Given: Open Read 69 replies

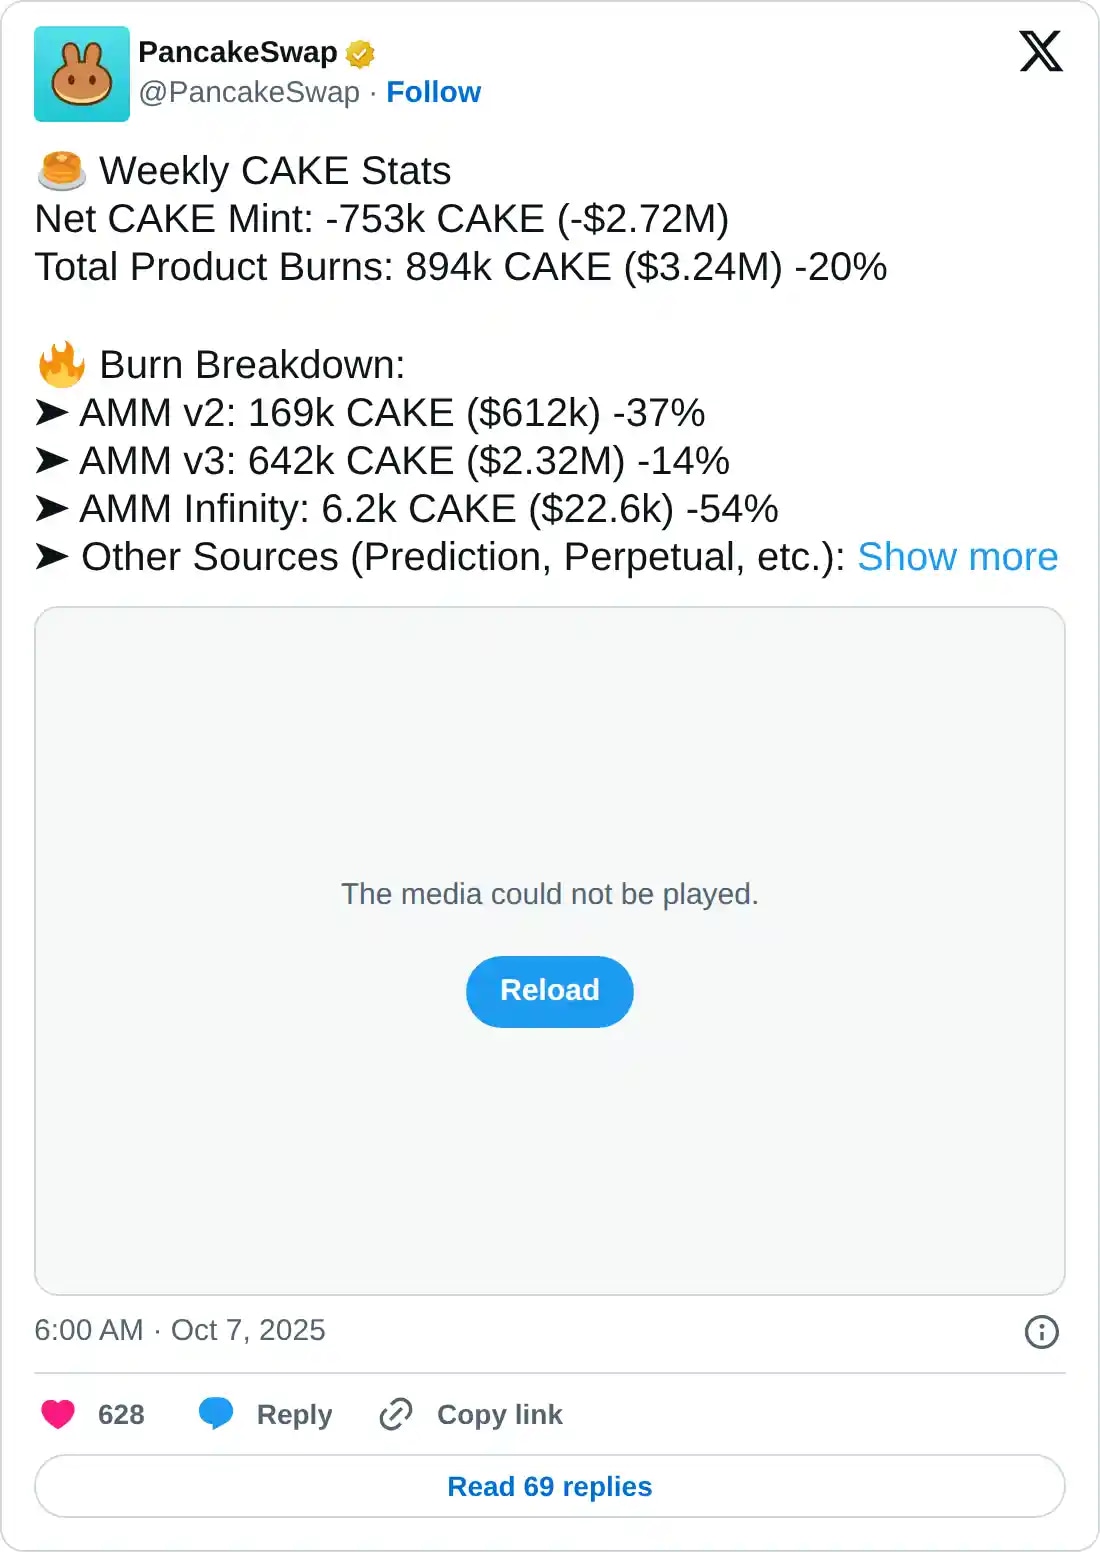Looking at the screenshot, I should (x=550, y=1486).
